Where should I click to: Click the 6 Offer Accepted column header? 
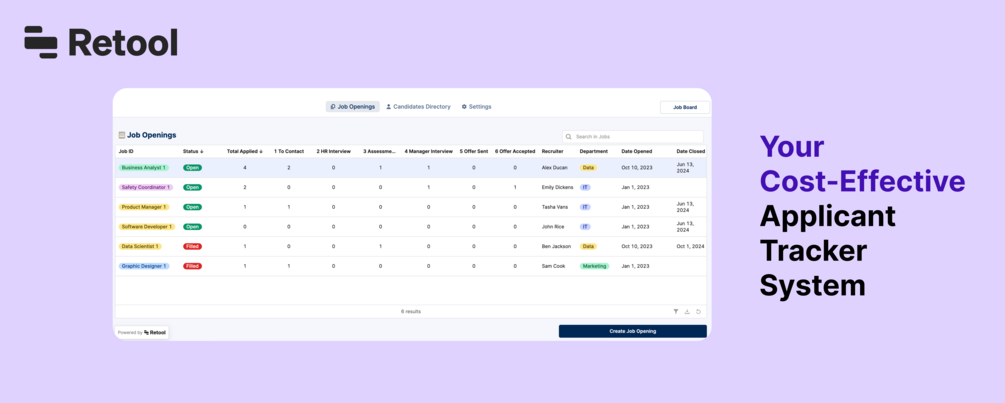point(515,152)
